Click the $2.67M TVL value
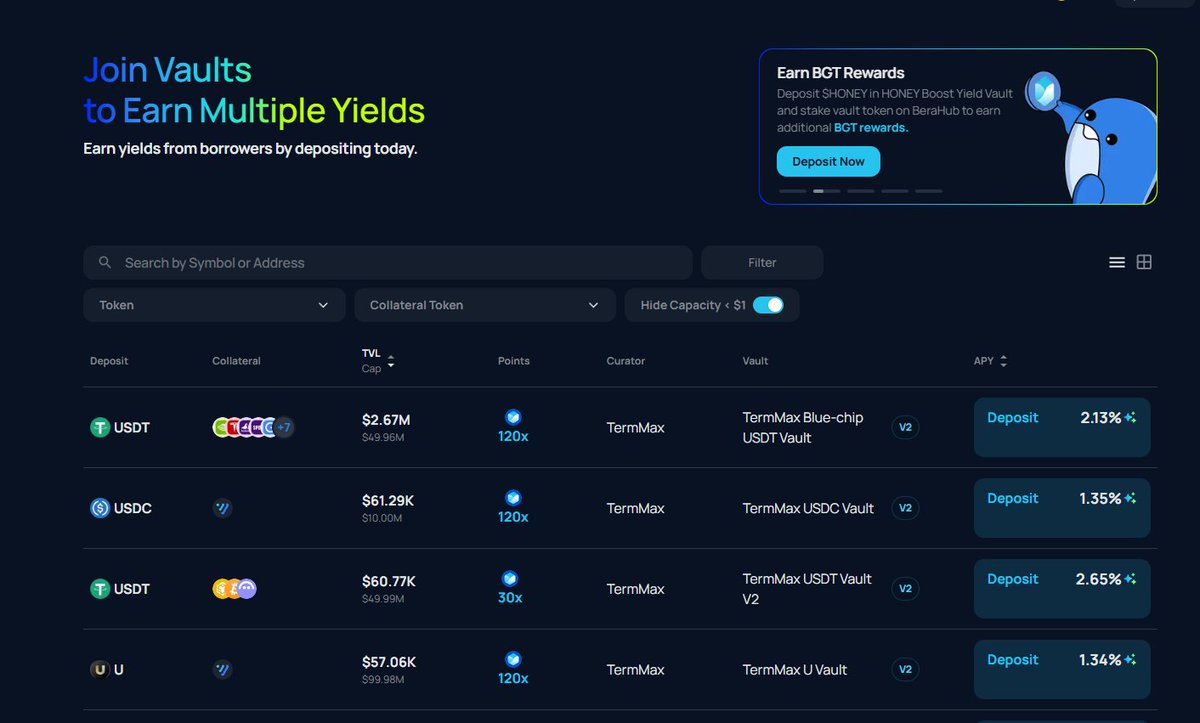Image resolution: width=1200 pixels, height=723 pixels. [387, 420]
